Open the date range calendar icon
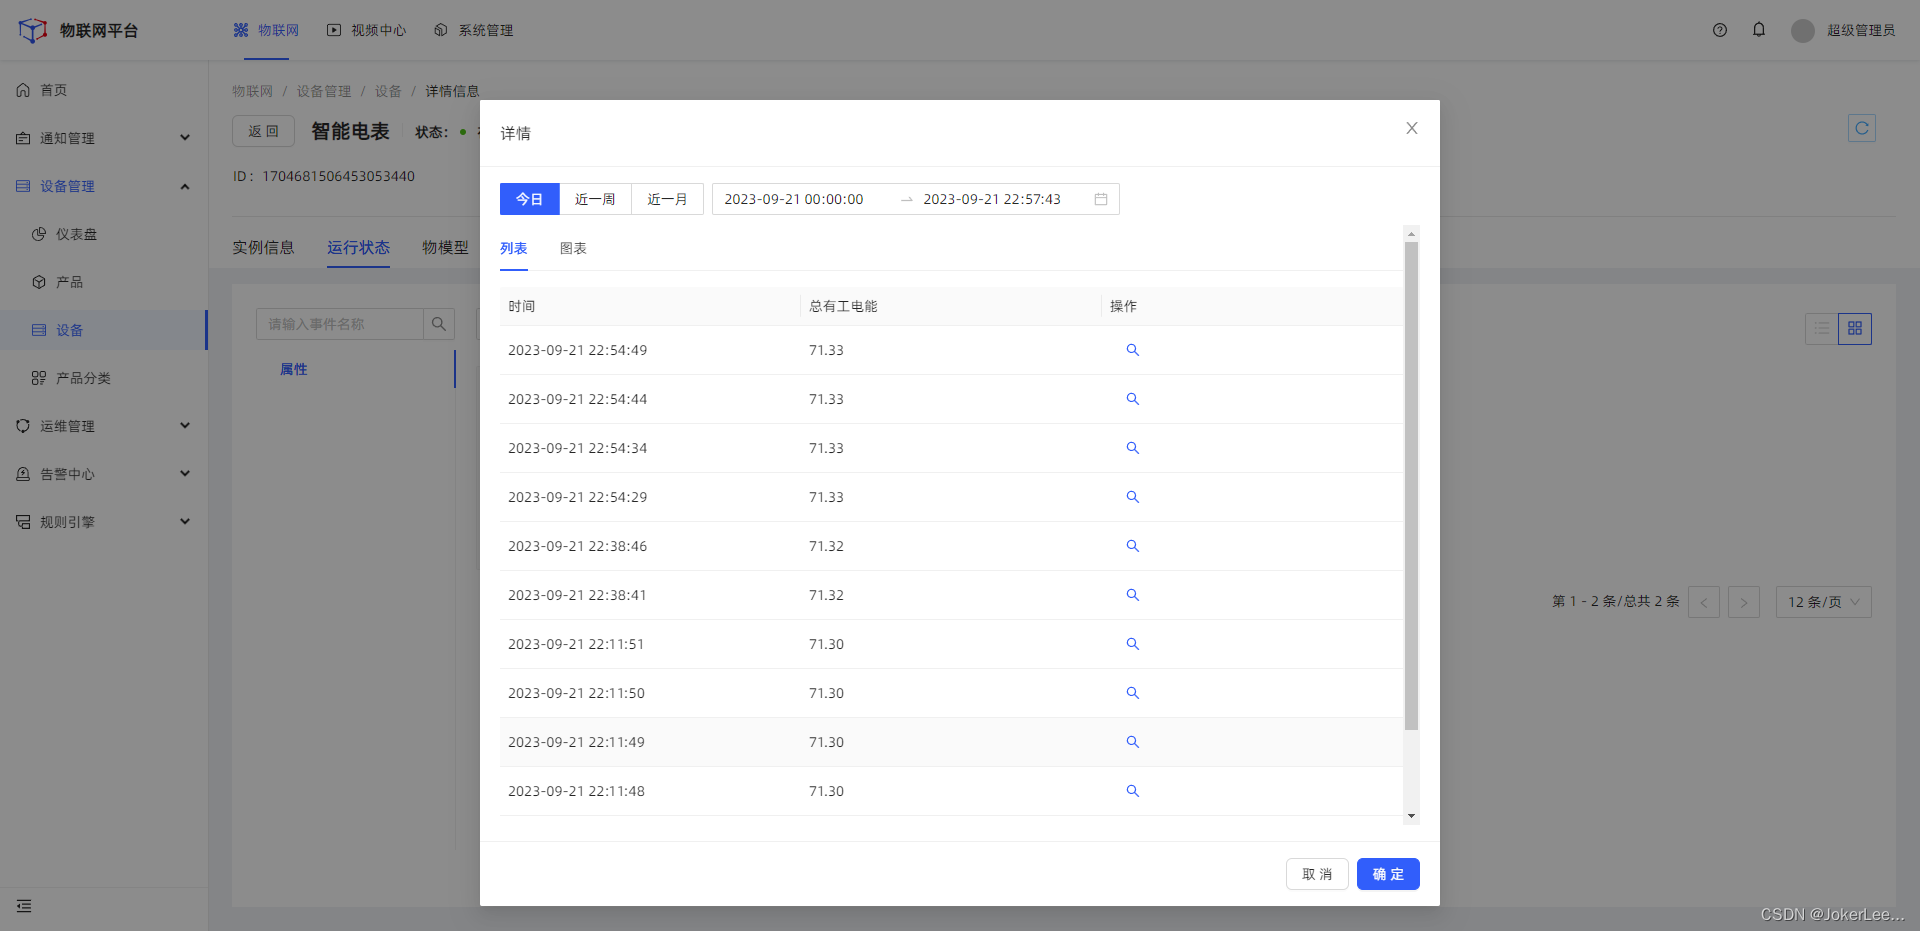1920x931 pixels. point(1100,199)
